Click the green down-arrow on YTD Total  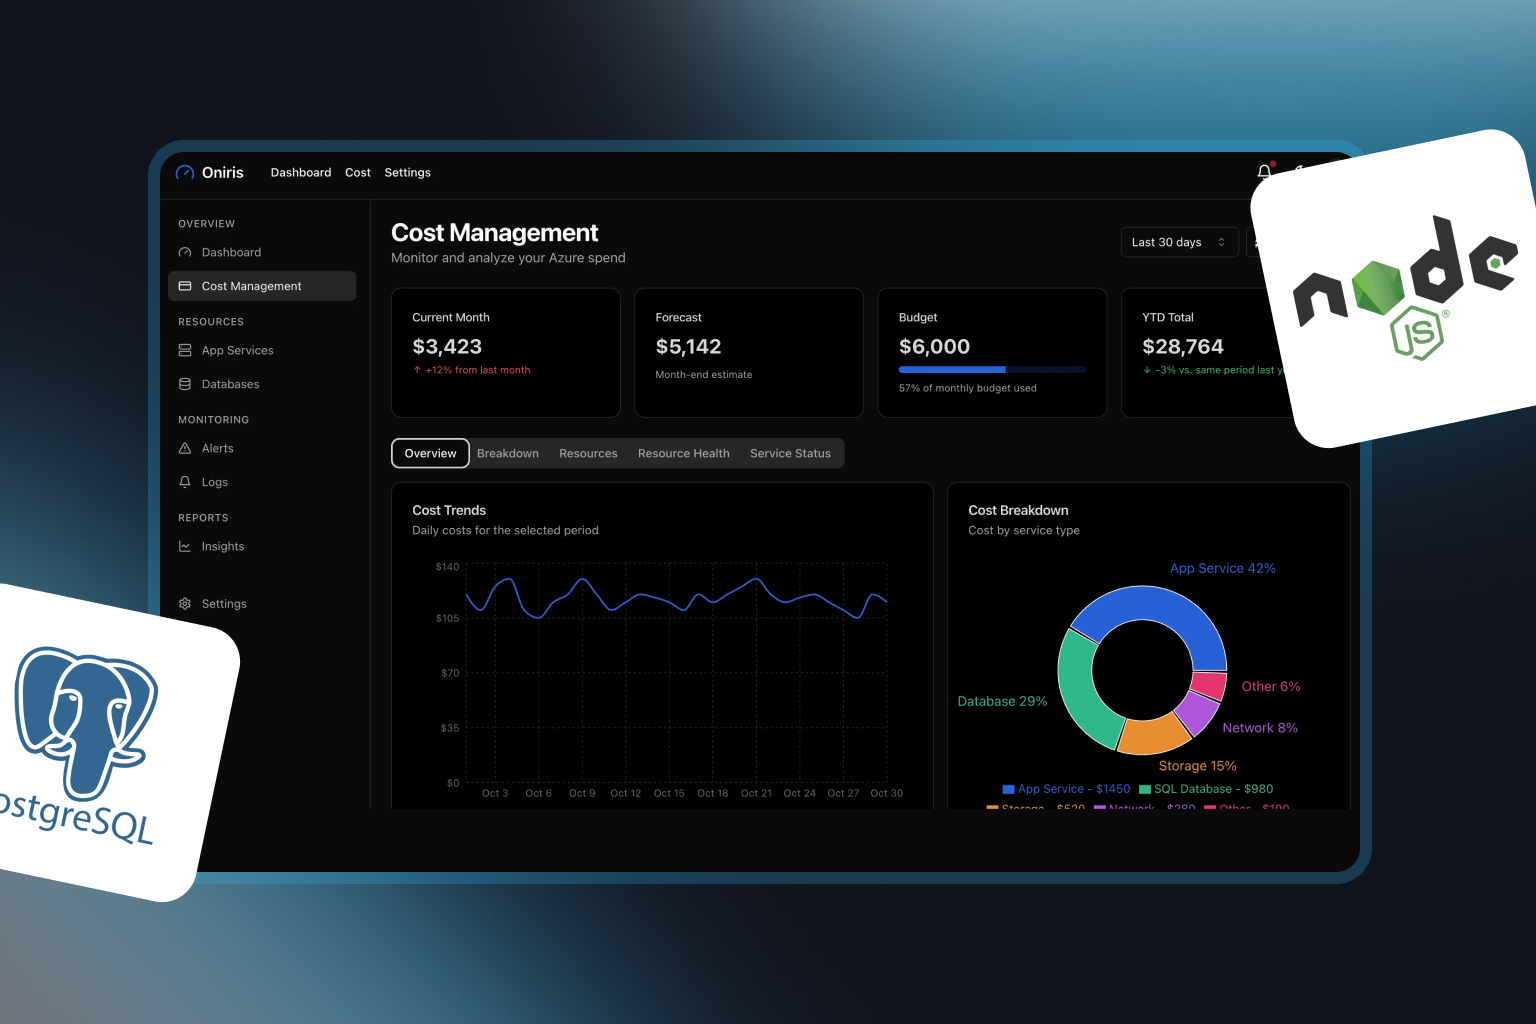coord(1147,370)
